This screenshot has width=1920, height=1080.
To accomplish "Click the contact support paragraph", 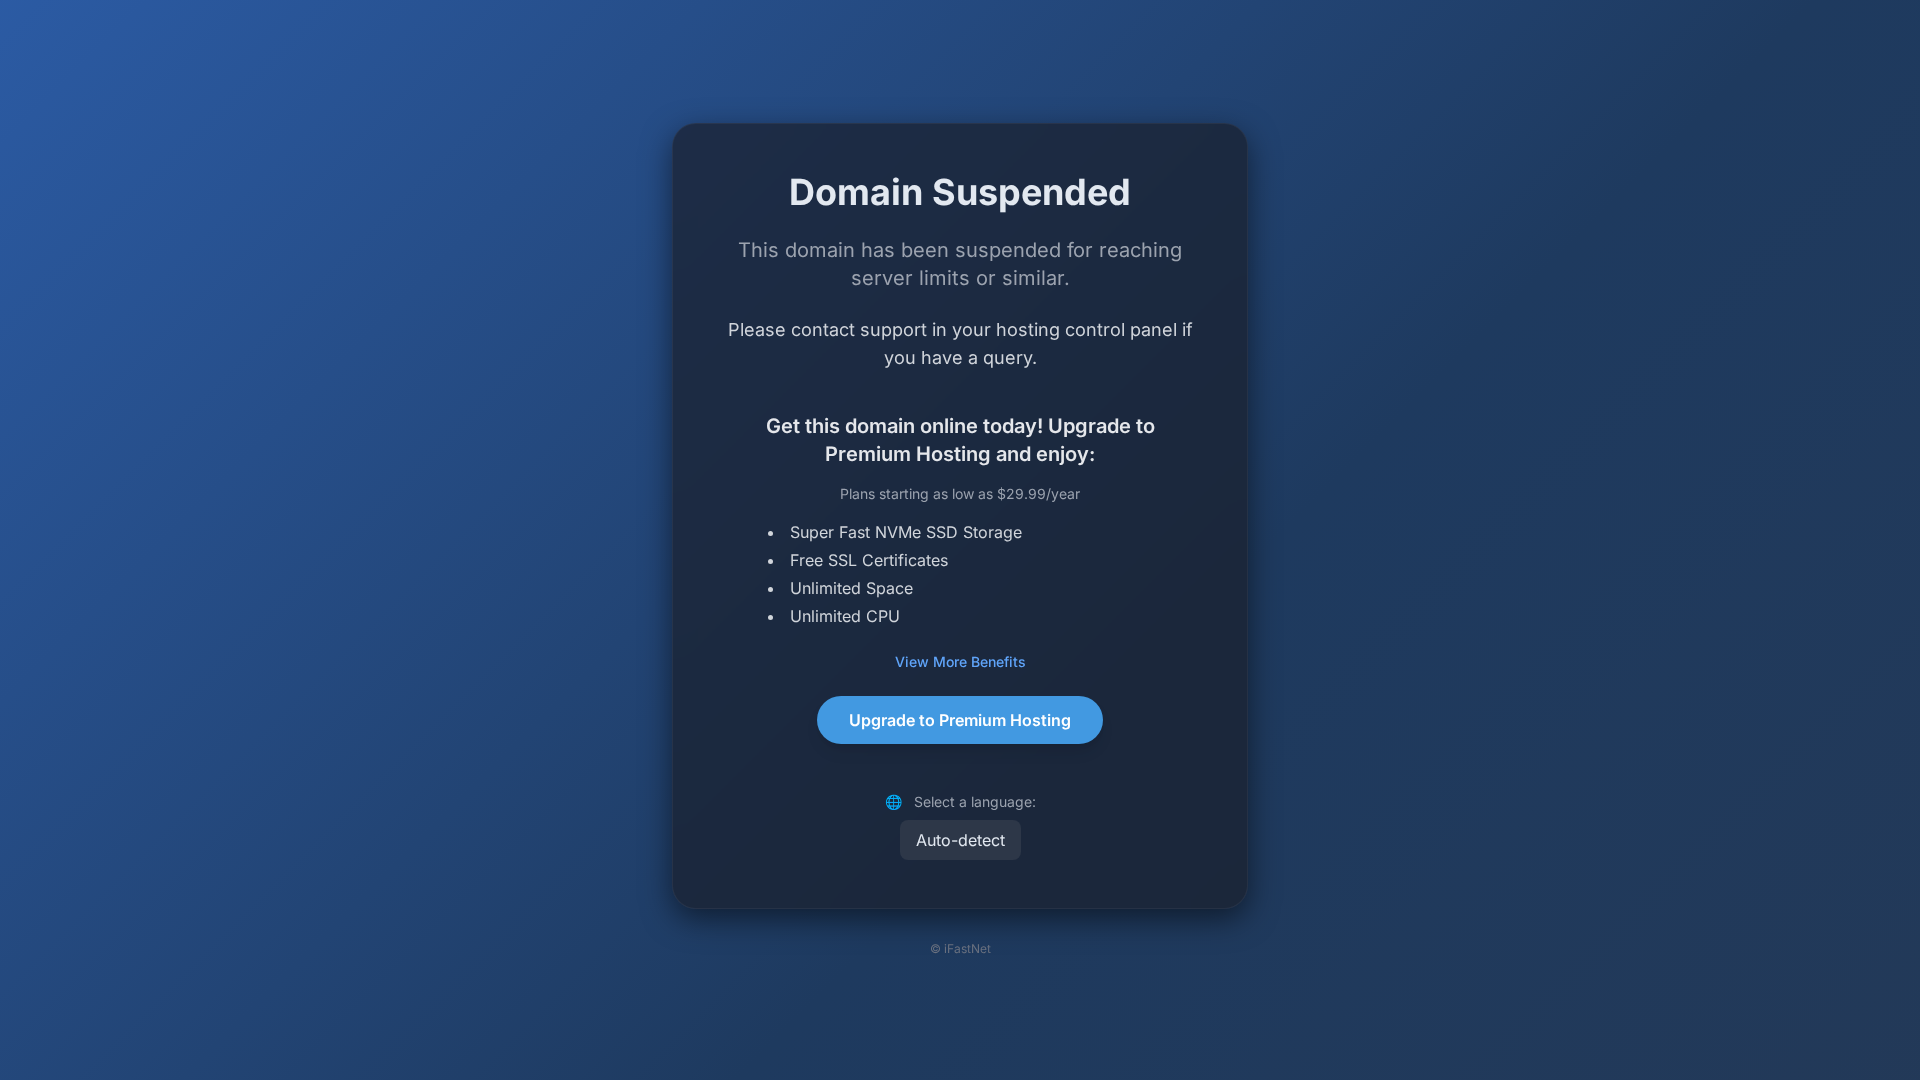I will click(x=960, y=343).
